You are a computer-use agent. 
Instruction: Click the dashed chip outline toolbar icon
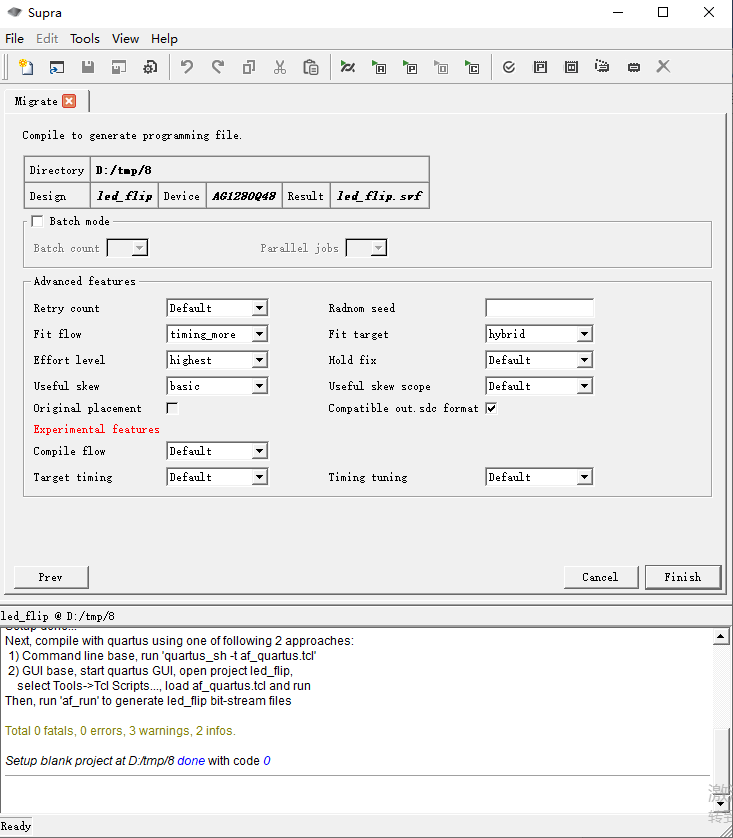point(602,67)
